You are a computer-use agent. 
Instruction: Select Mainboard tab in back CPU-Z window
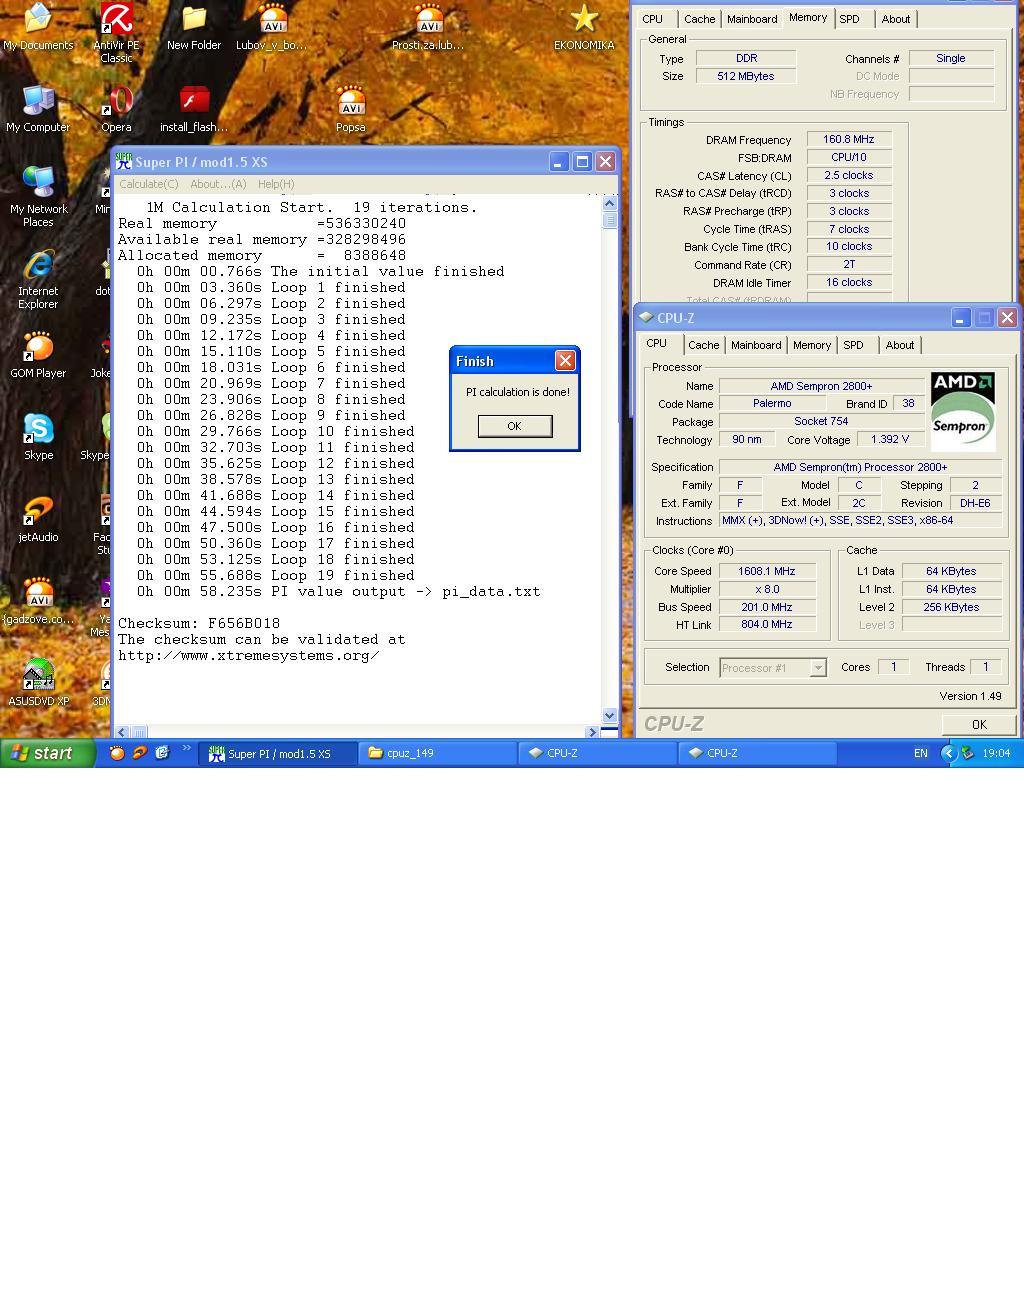tap(752, 19)
